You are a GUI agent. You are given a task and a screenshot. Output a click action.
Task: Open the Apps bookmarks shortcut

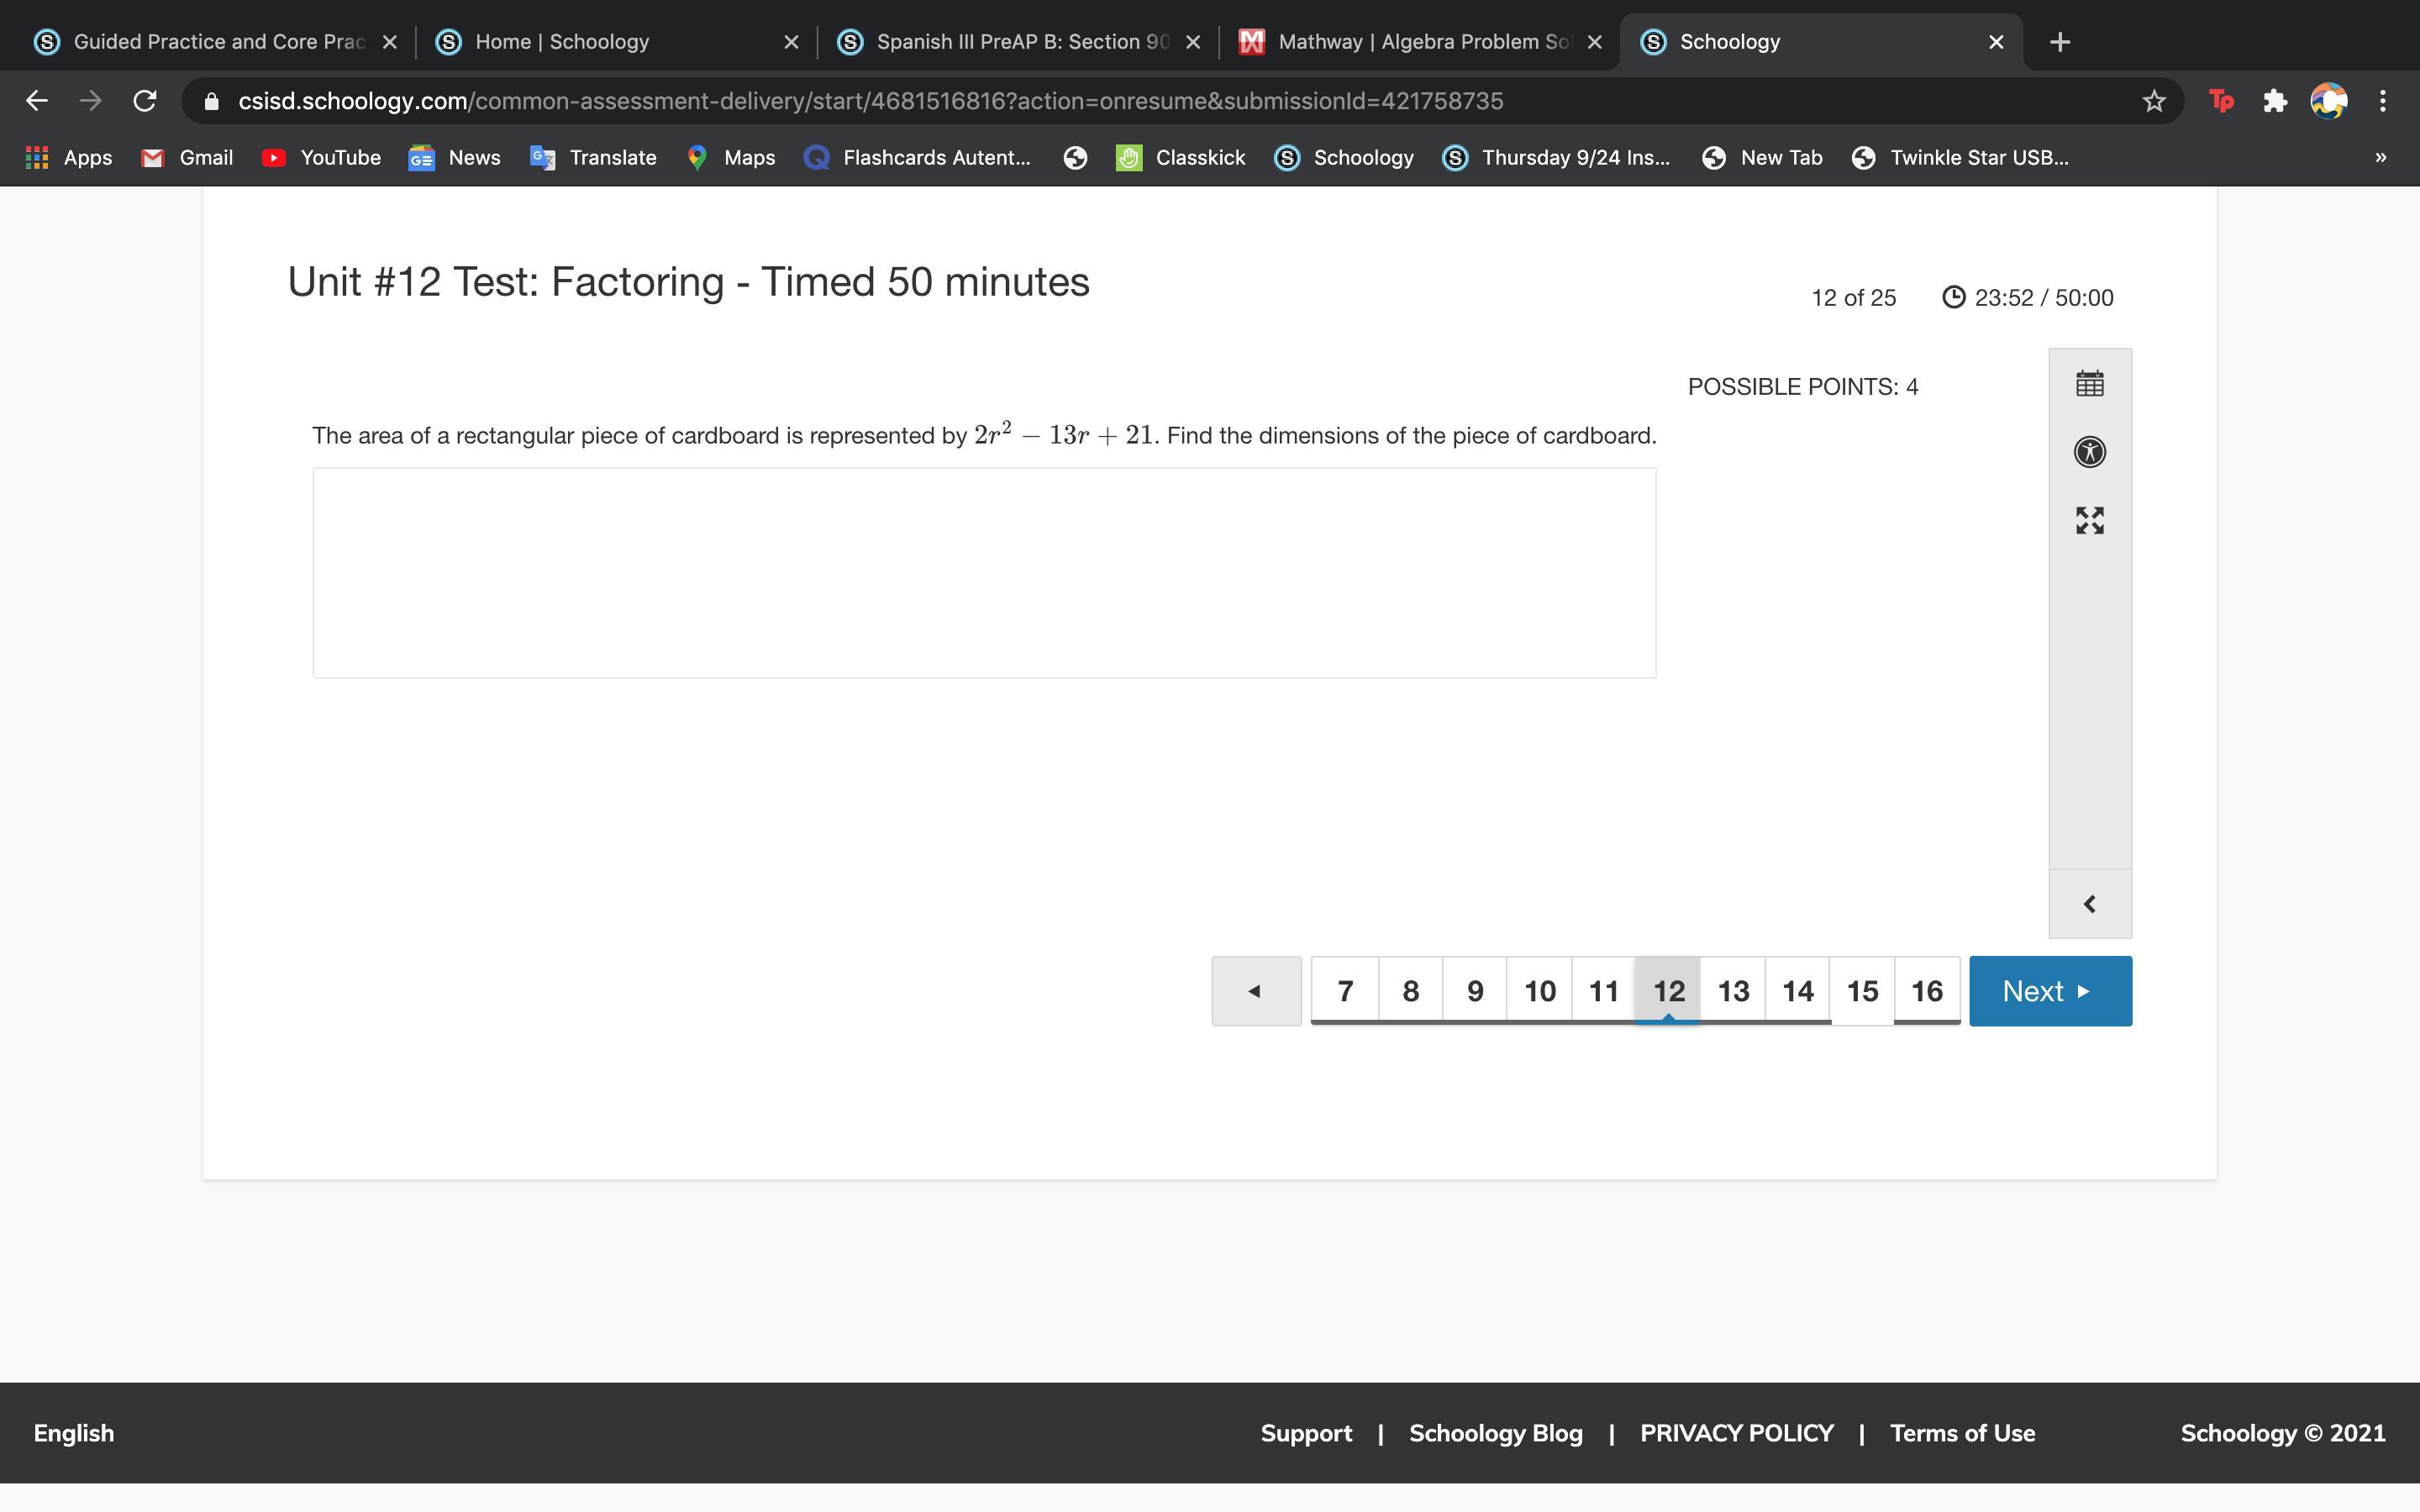pyautogui.click(x=68, y=158)
